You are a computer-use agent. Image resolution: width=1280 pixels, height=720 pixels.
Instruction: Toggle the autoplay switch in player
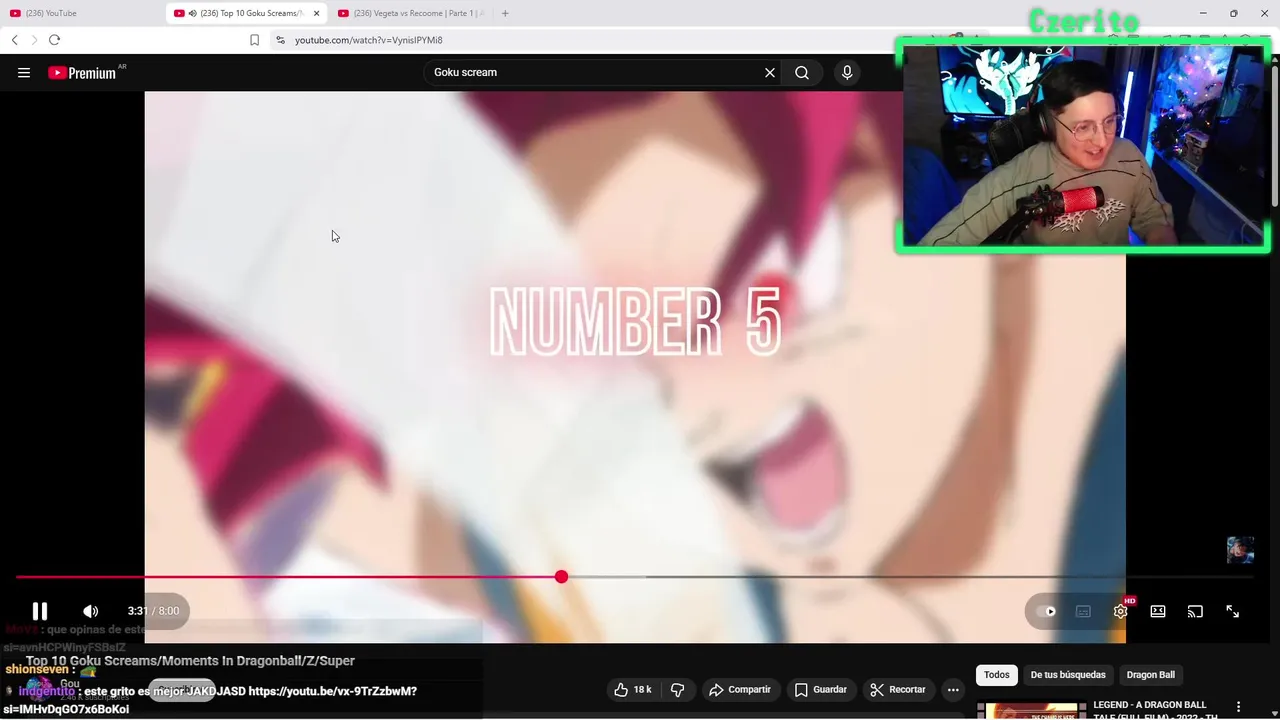tap(1047, 611)
